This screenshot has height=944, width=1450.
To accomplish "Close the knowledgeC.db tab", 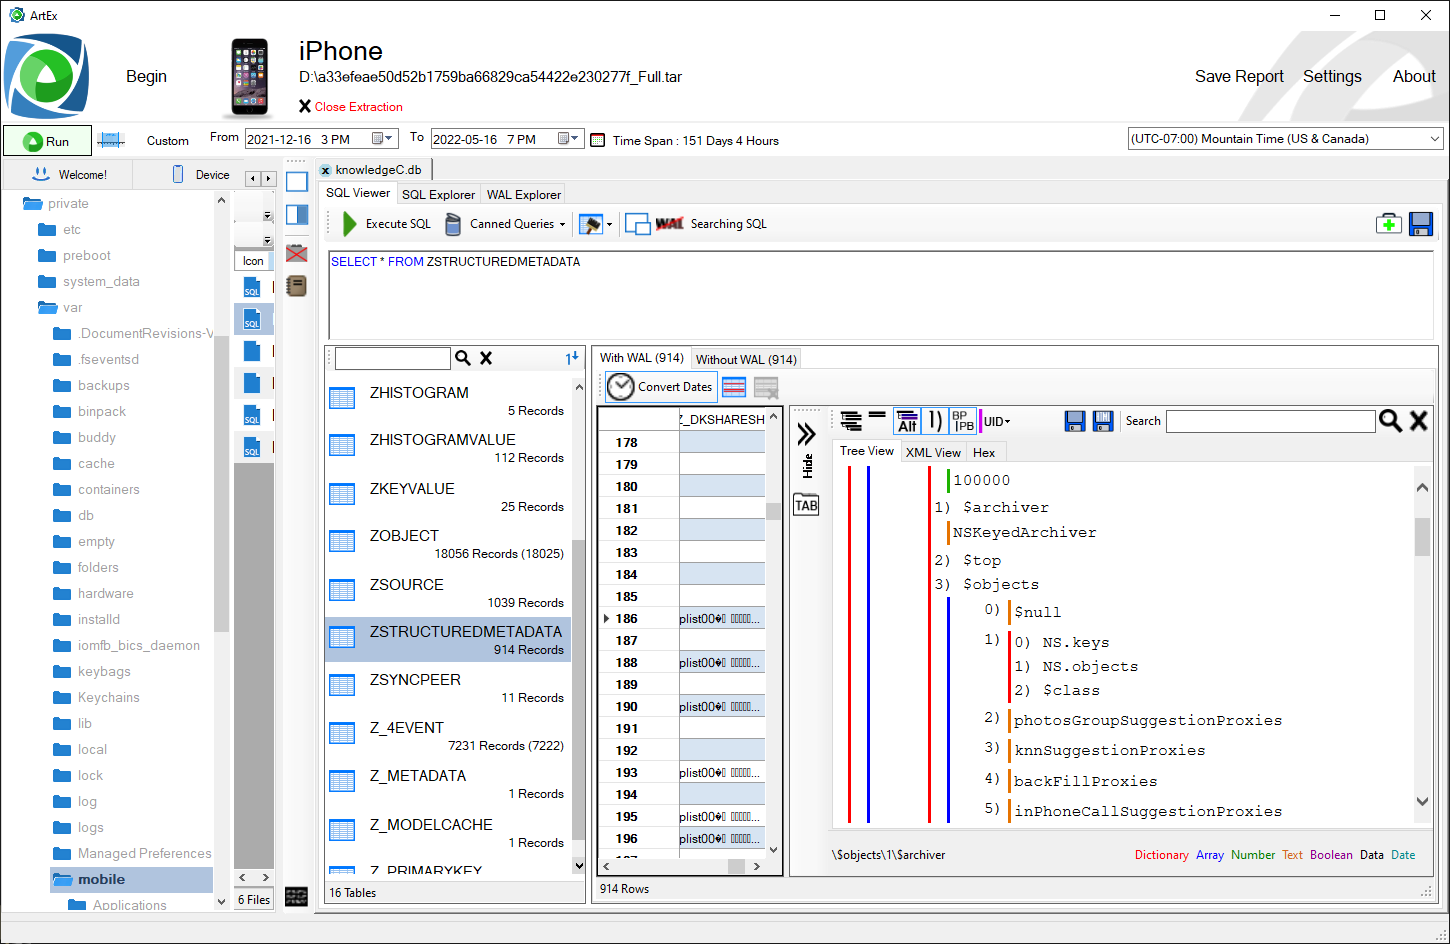I will [325, 170].
